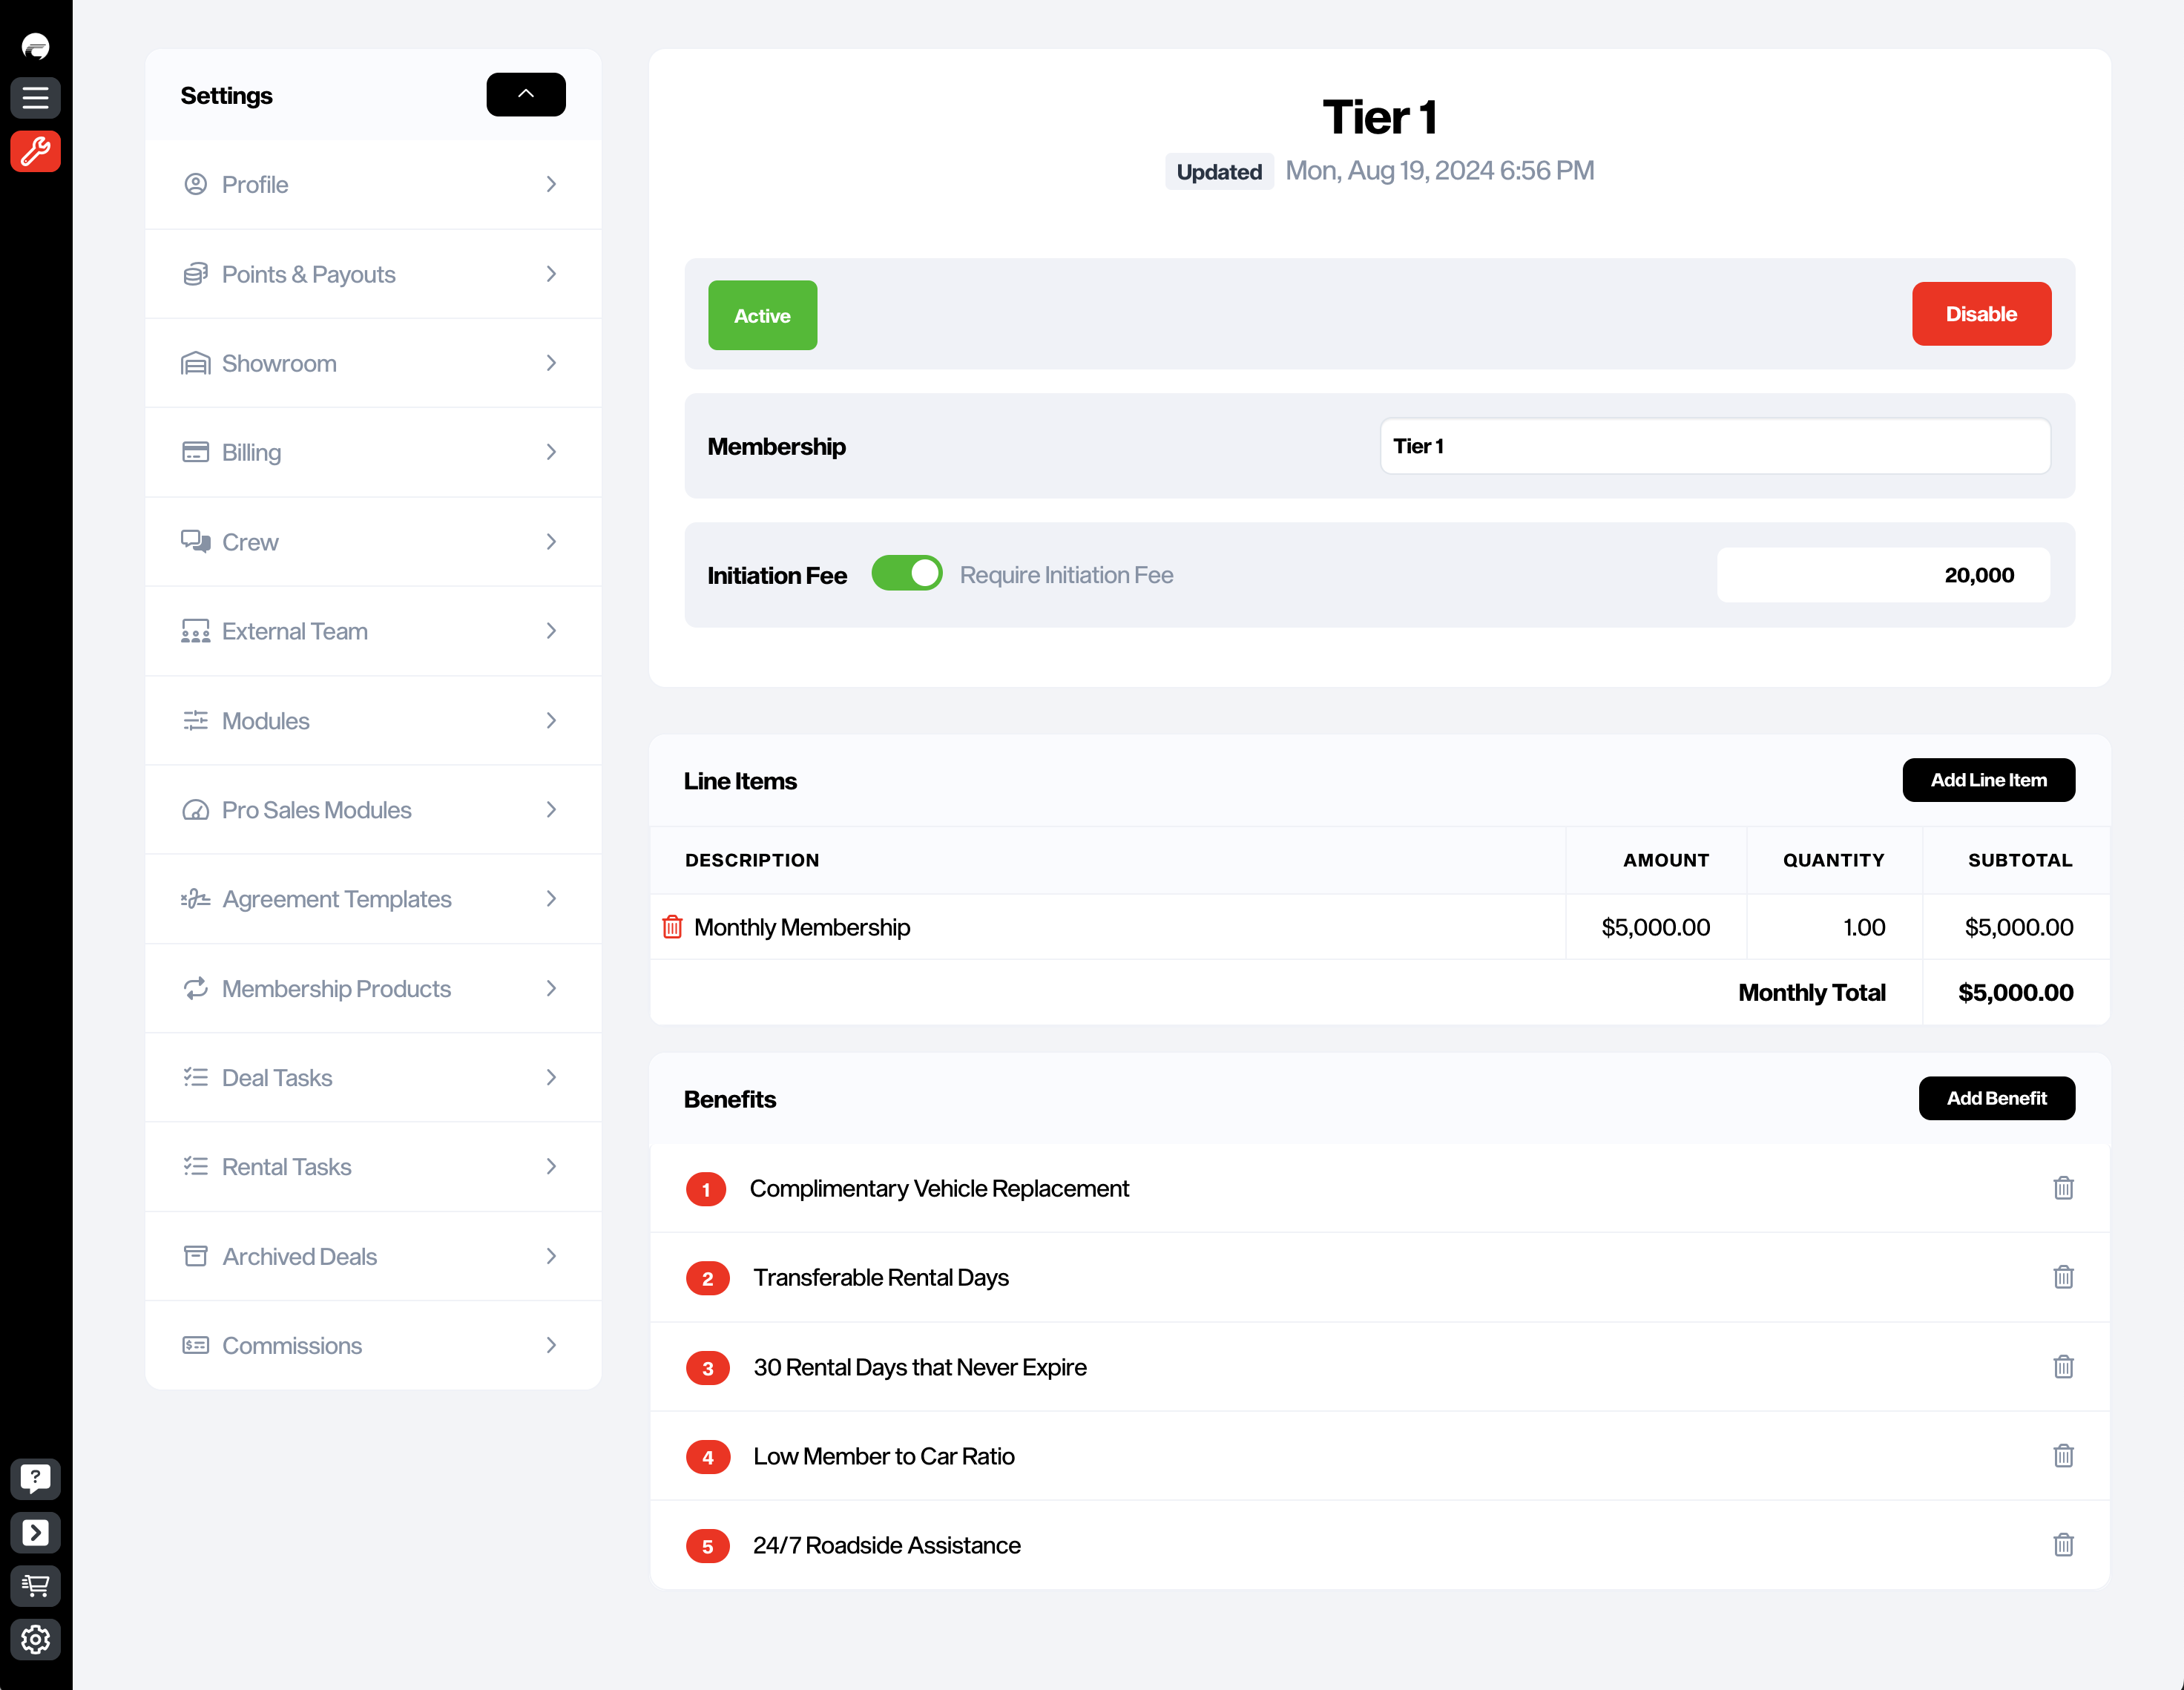Select the Showroom menu item
The width and height of the screenshot is (2184, 1690).
(279, 363)
